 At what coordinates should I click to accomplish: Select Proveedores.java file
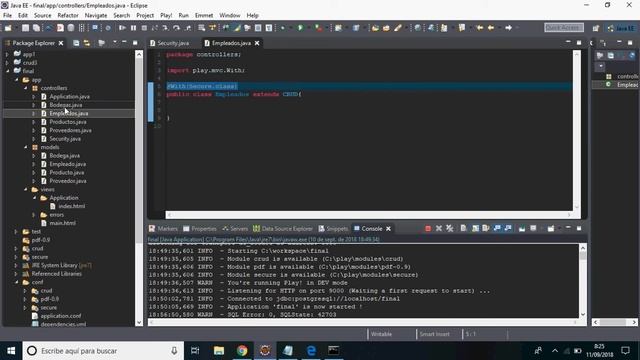click(70, 130)
